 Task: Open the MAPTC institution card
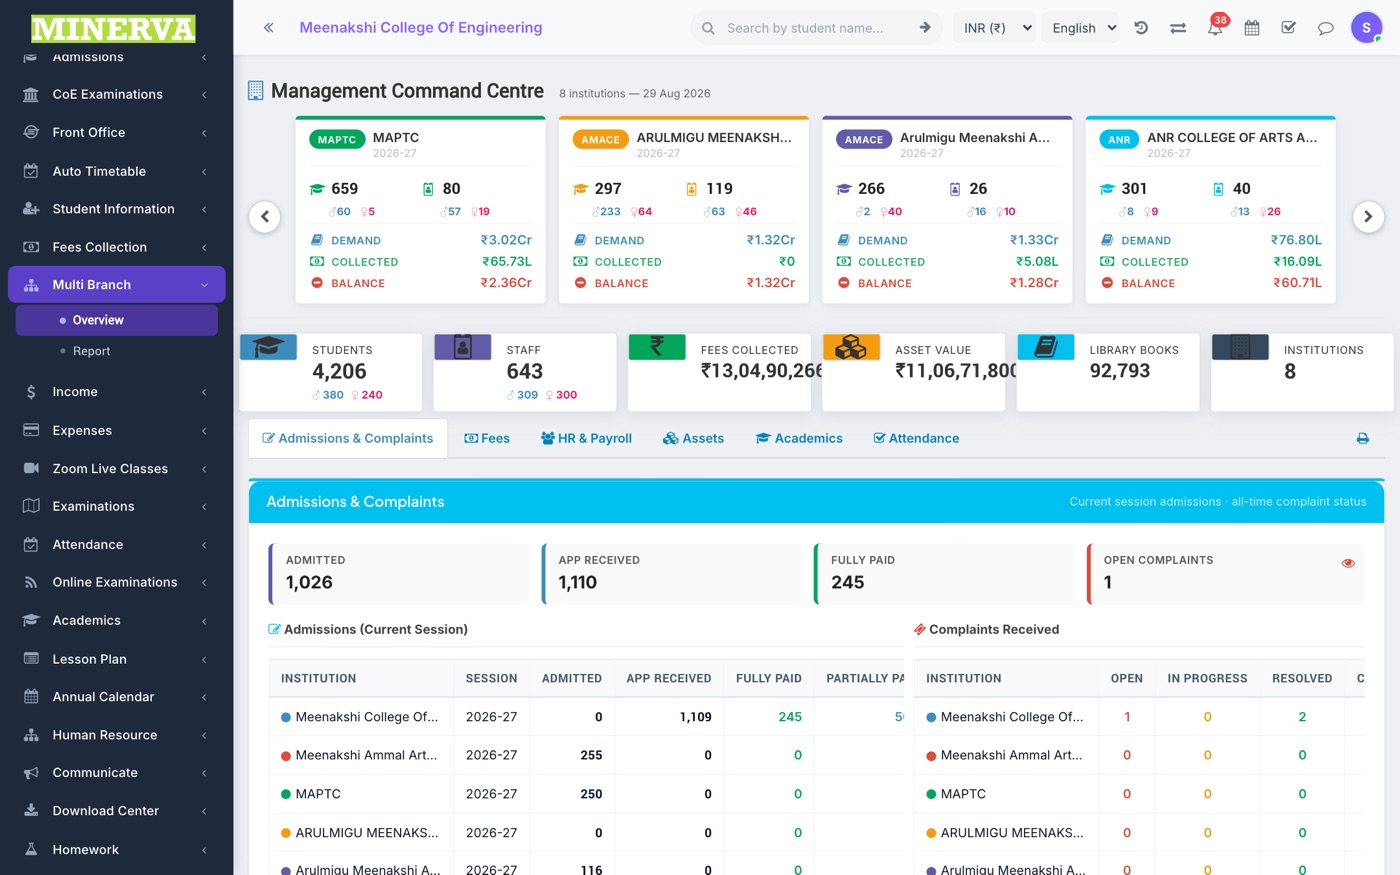(x=421, y=210)
